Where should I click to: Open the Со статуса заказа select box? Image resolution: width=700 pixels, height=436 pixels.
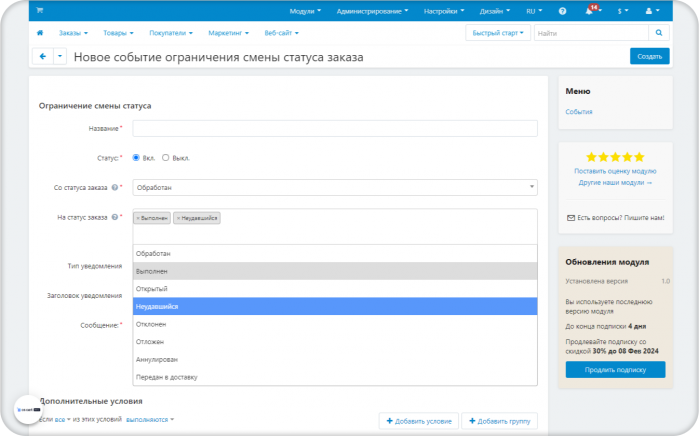335,187
